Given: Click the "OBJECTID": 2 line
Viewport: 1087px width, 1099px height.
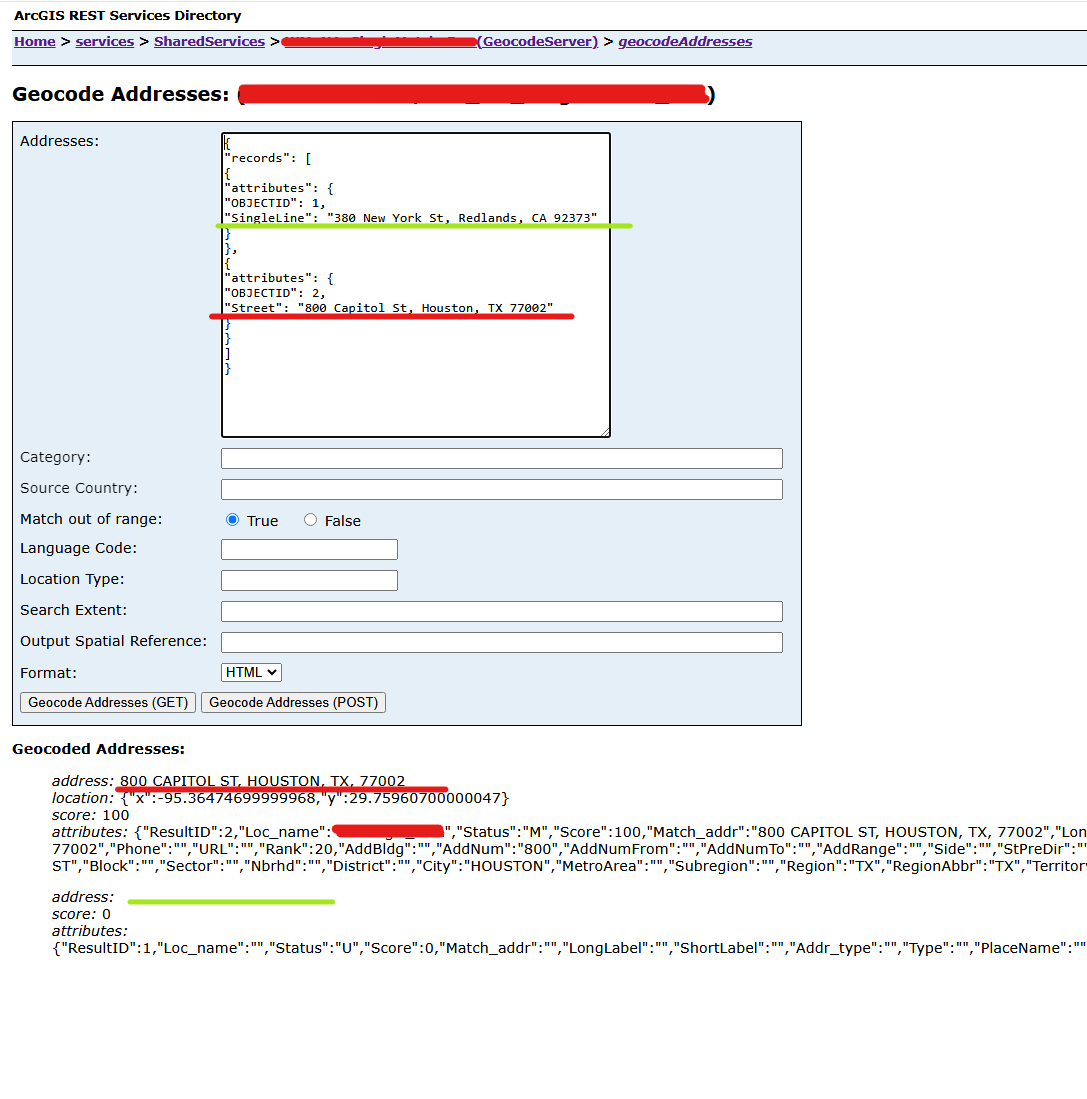Looking at the screenshot, I should [275, 293].
